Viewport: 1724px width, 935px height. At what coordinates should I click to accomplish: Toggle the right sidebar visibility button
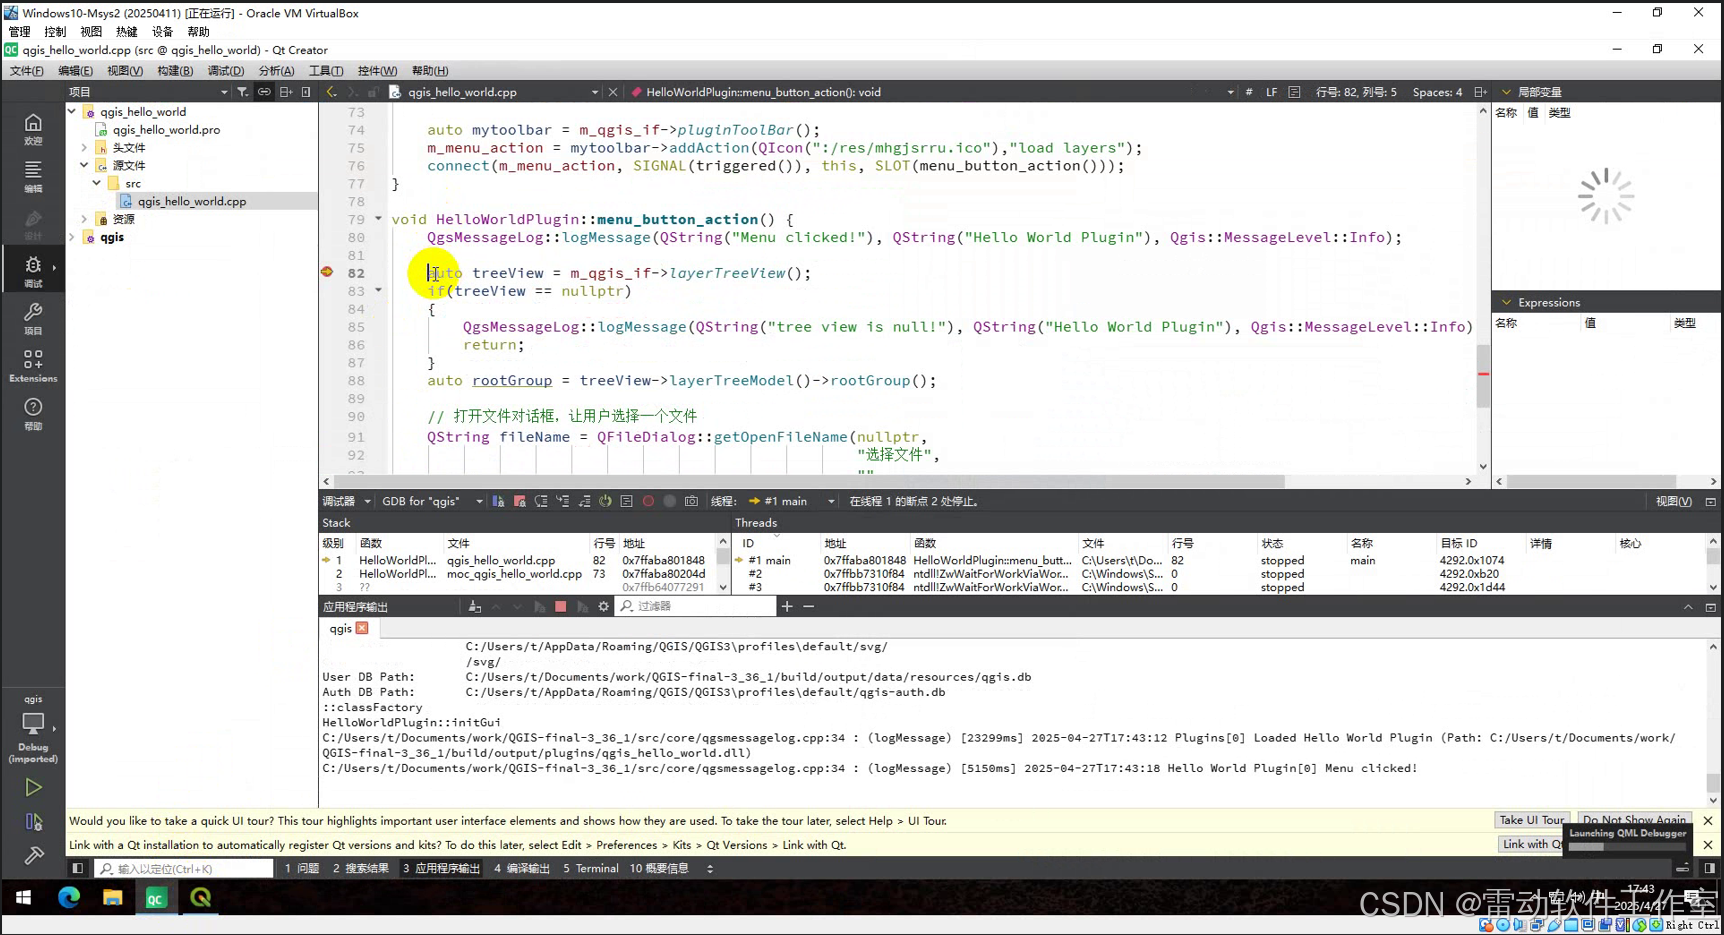(x=1710, y=868)
